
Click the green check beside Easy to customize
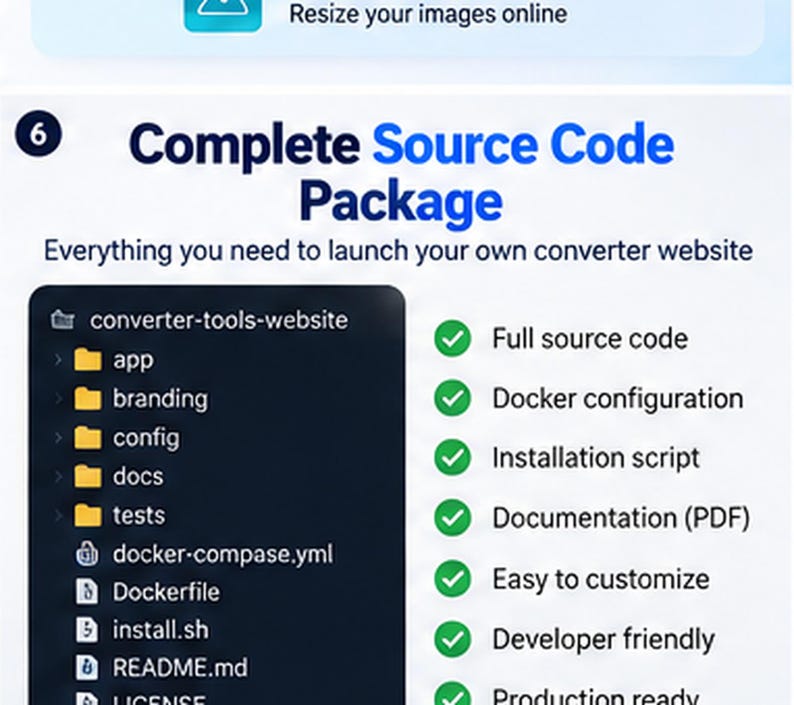point(453,578)
